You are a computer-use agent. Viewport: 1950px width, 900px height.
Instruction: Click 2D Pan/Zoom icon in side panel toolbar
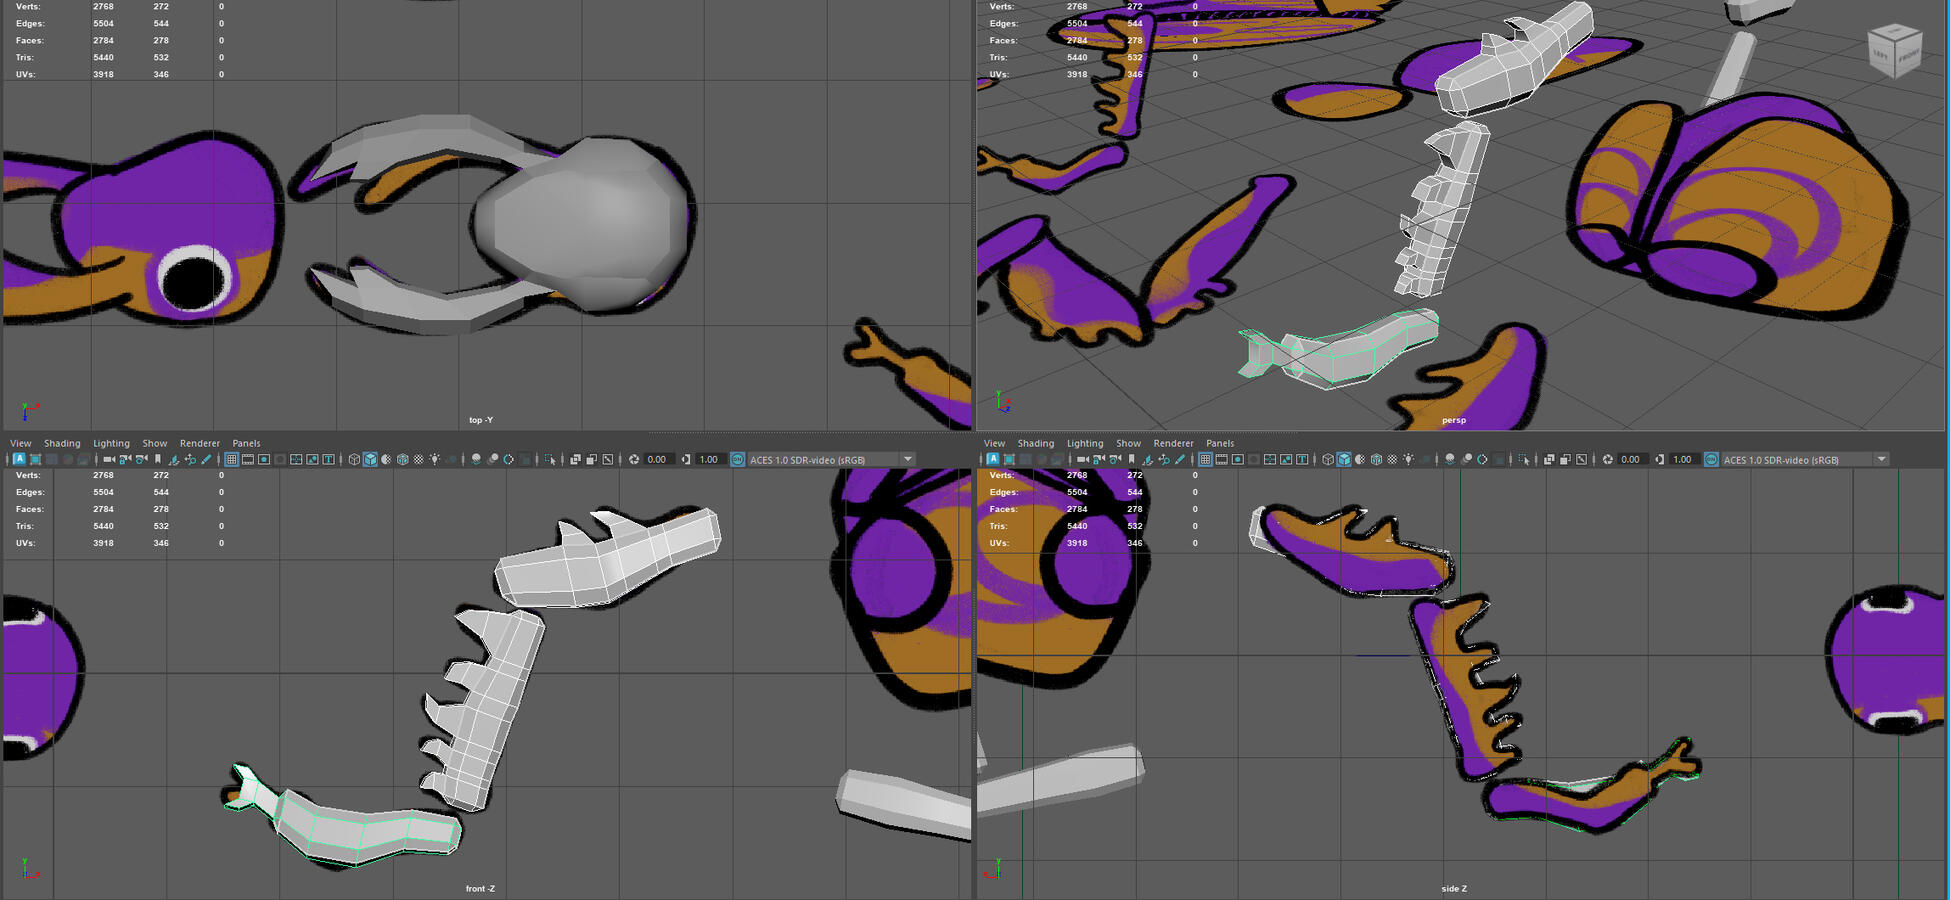pos(1164,460)
